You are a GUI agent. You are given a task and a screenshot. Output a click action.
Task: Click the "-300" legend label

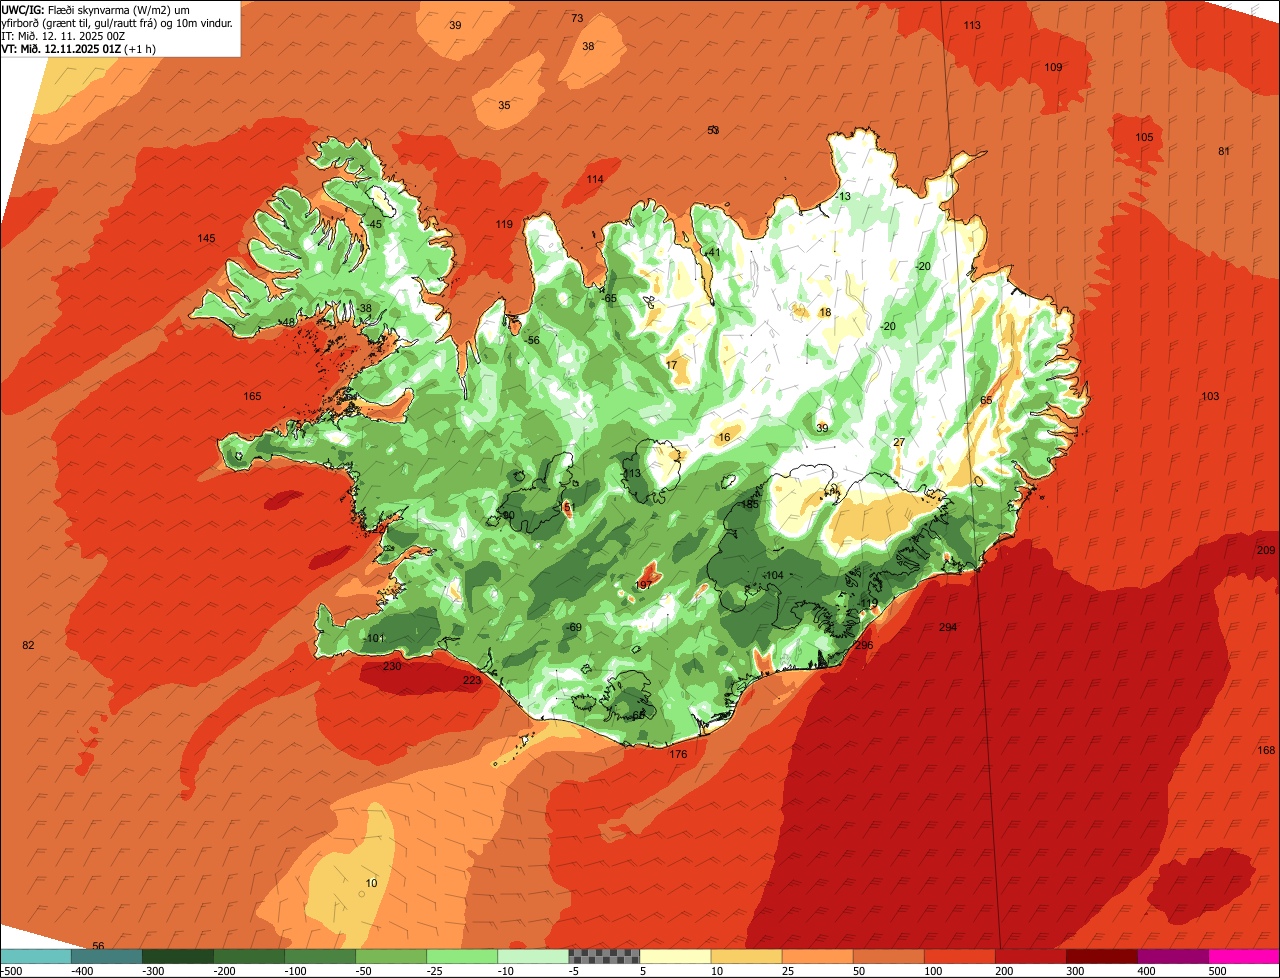coord(153,971)
